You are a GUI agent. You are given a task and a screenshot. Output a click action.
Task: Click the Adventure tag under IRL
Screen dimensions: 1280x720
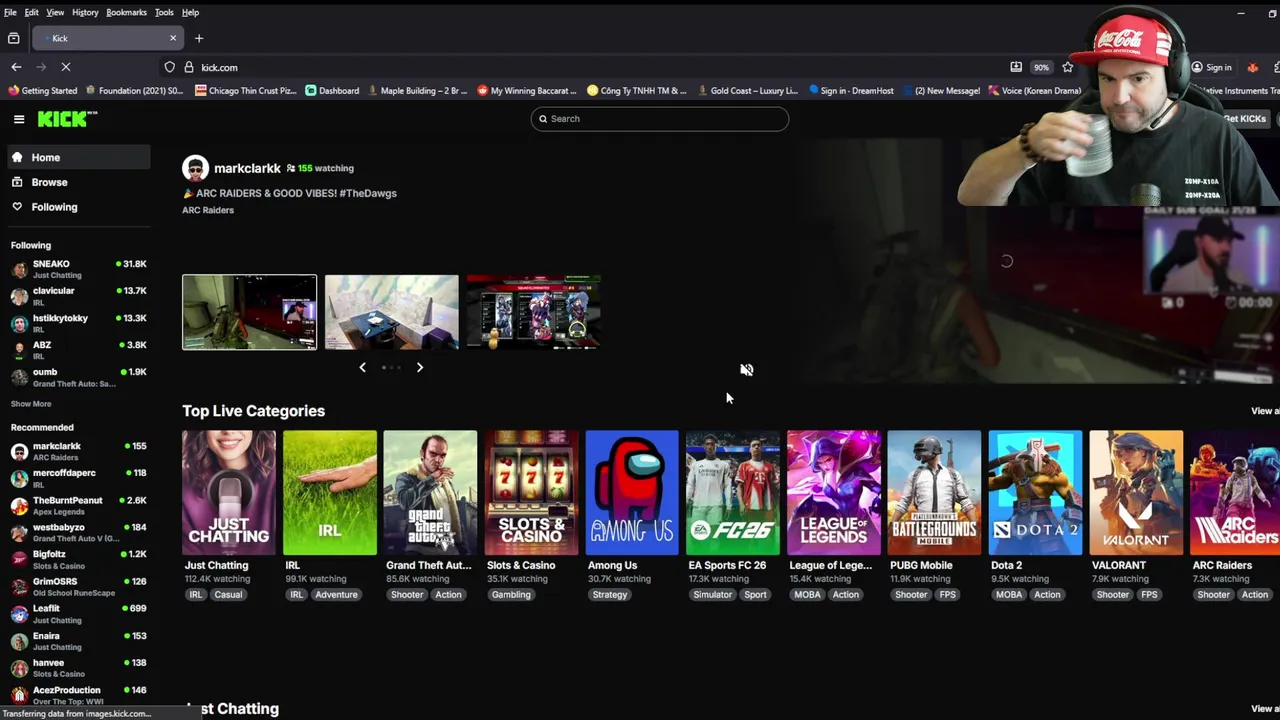click(336, 595)
